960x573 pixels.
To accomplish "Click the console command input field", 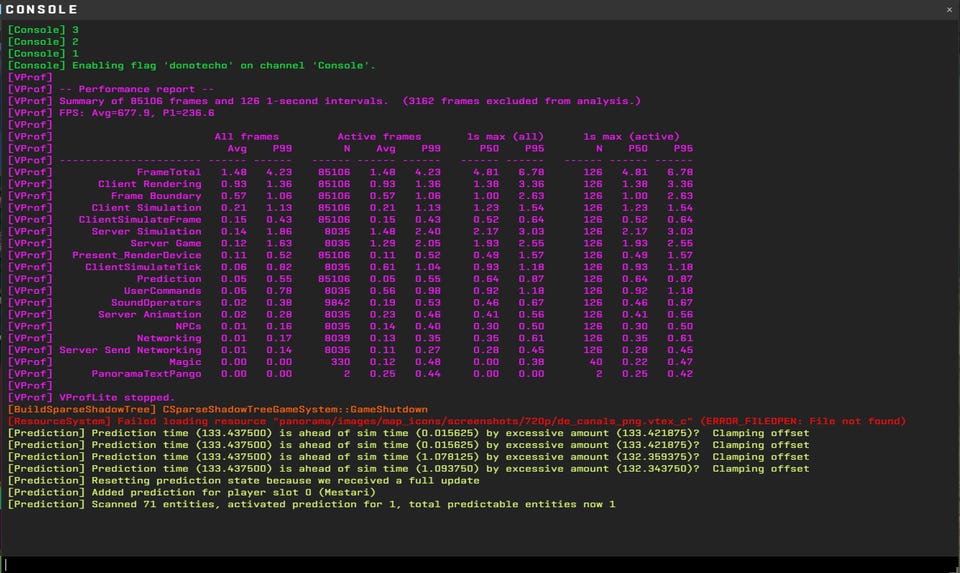I will [480, 564].
